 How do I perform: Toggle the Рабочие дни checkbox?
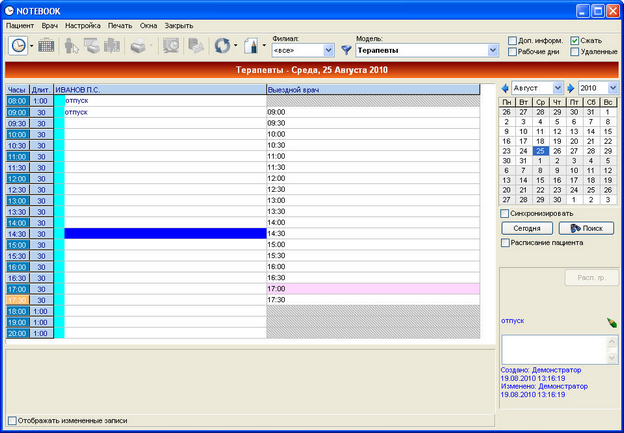pyautogui.click(x=512, y=52)
